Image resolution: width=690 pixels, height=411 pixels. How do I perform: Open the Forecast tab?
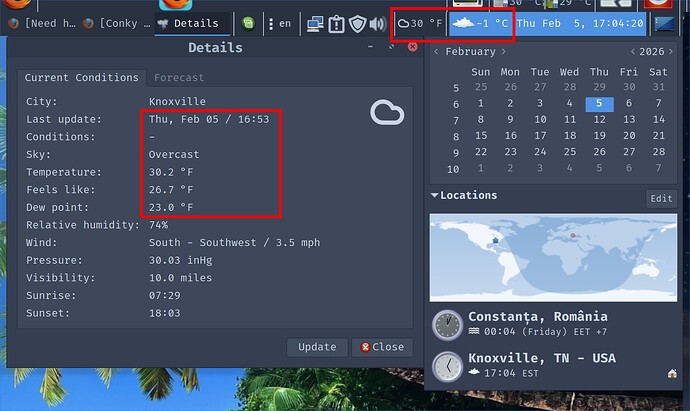[179, 77]
